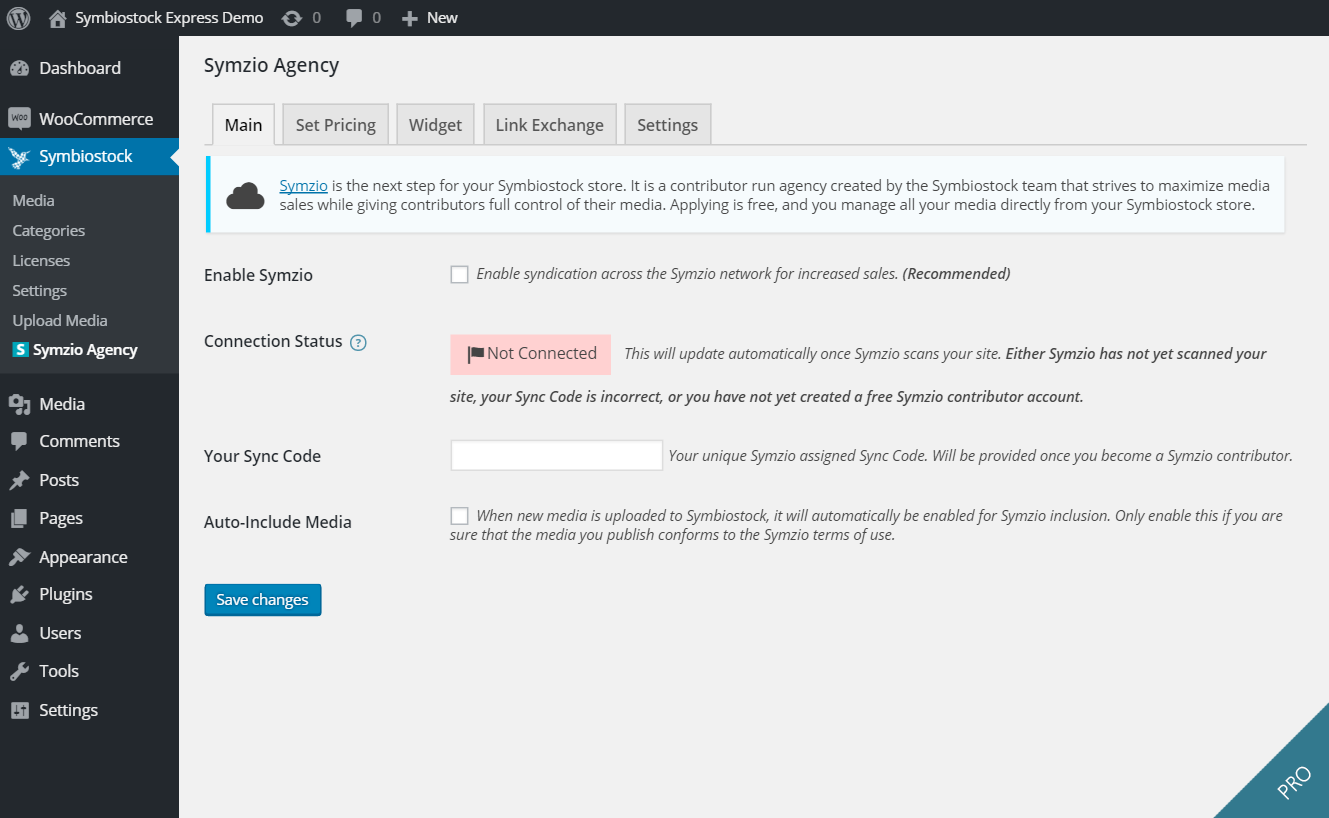Open the updates icon in the admin bar
1329x818 pixels.
tap(292, 18)
